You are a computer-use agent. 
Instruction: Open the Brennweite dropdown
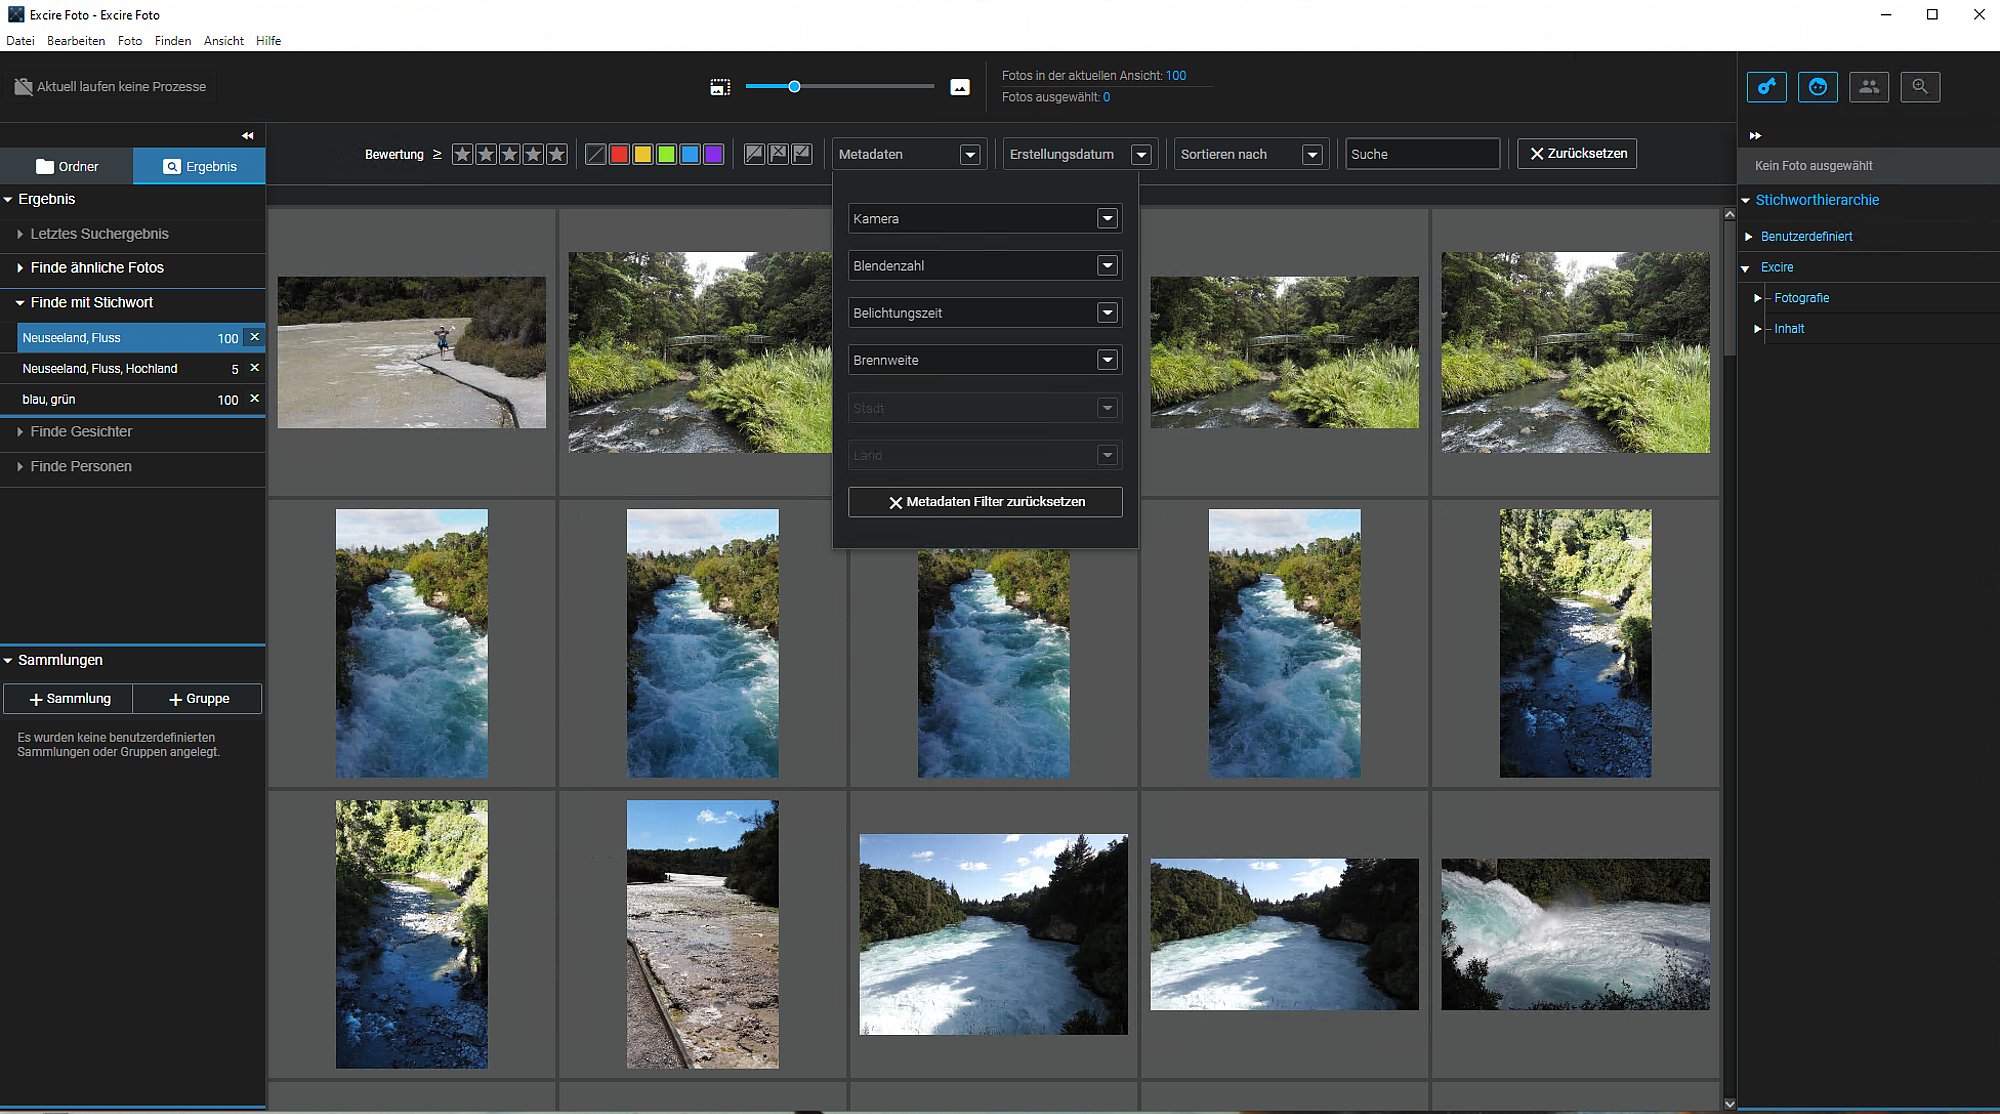click(985, 360)
